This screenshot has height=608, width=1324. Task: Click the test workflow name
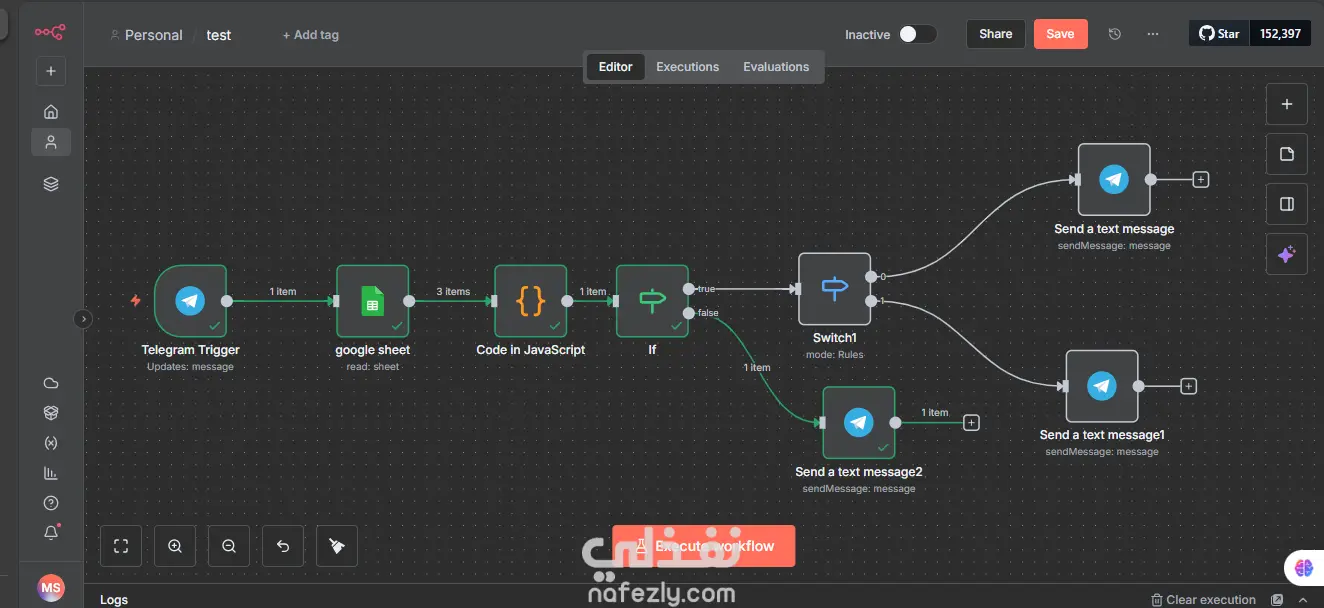[219, 35]
